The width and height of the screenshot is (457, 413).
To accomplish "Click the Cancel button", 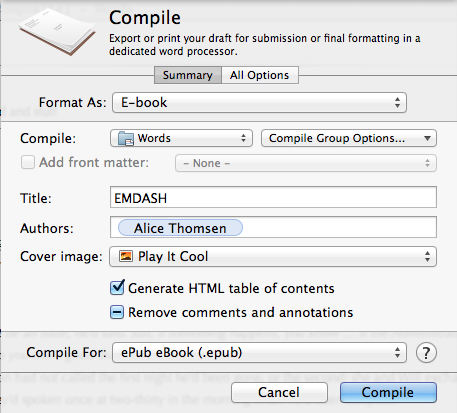I will (x=279, y=392).
